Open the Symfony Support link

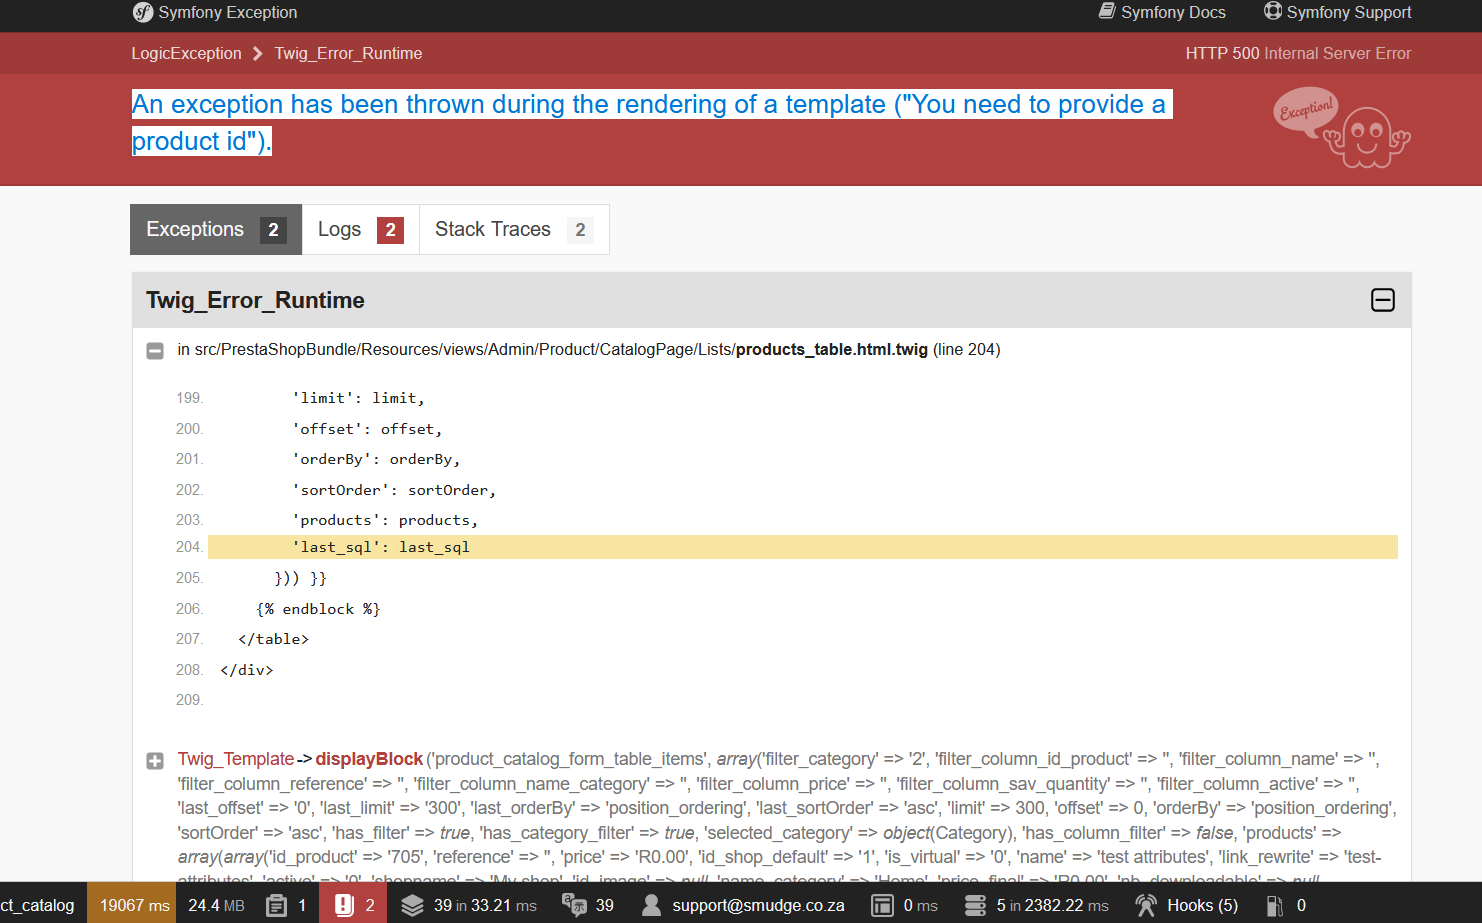pos(1349,12)
